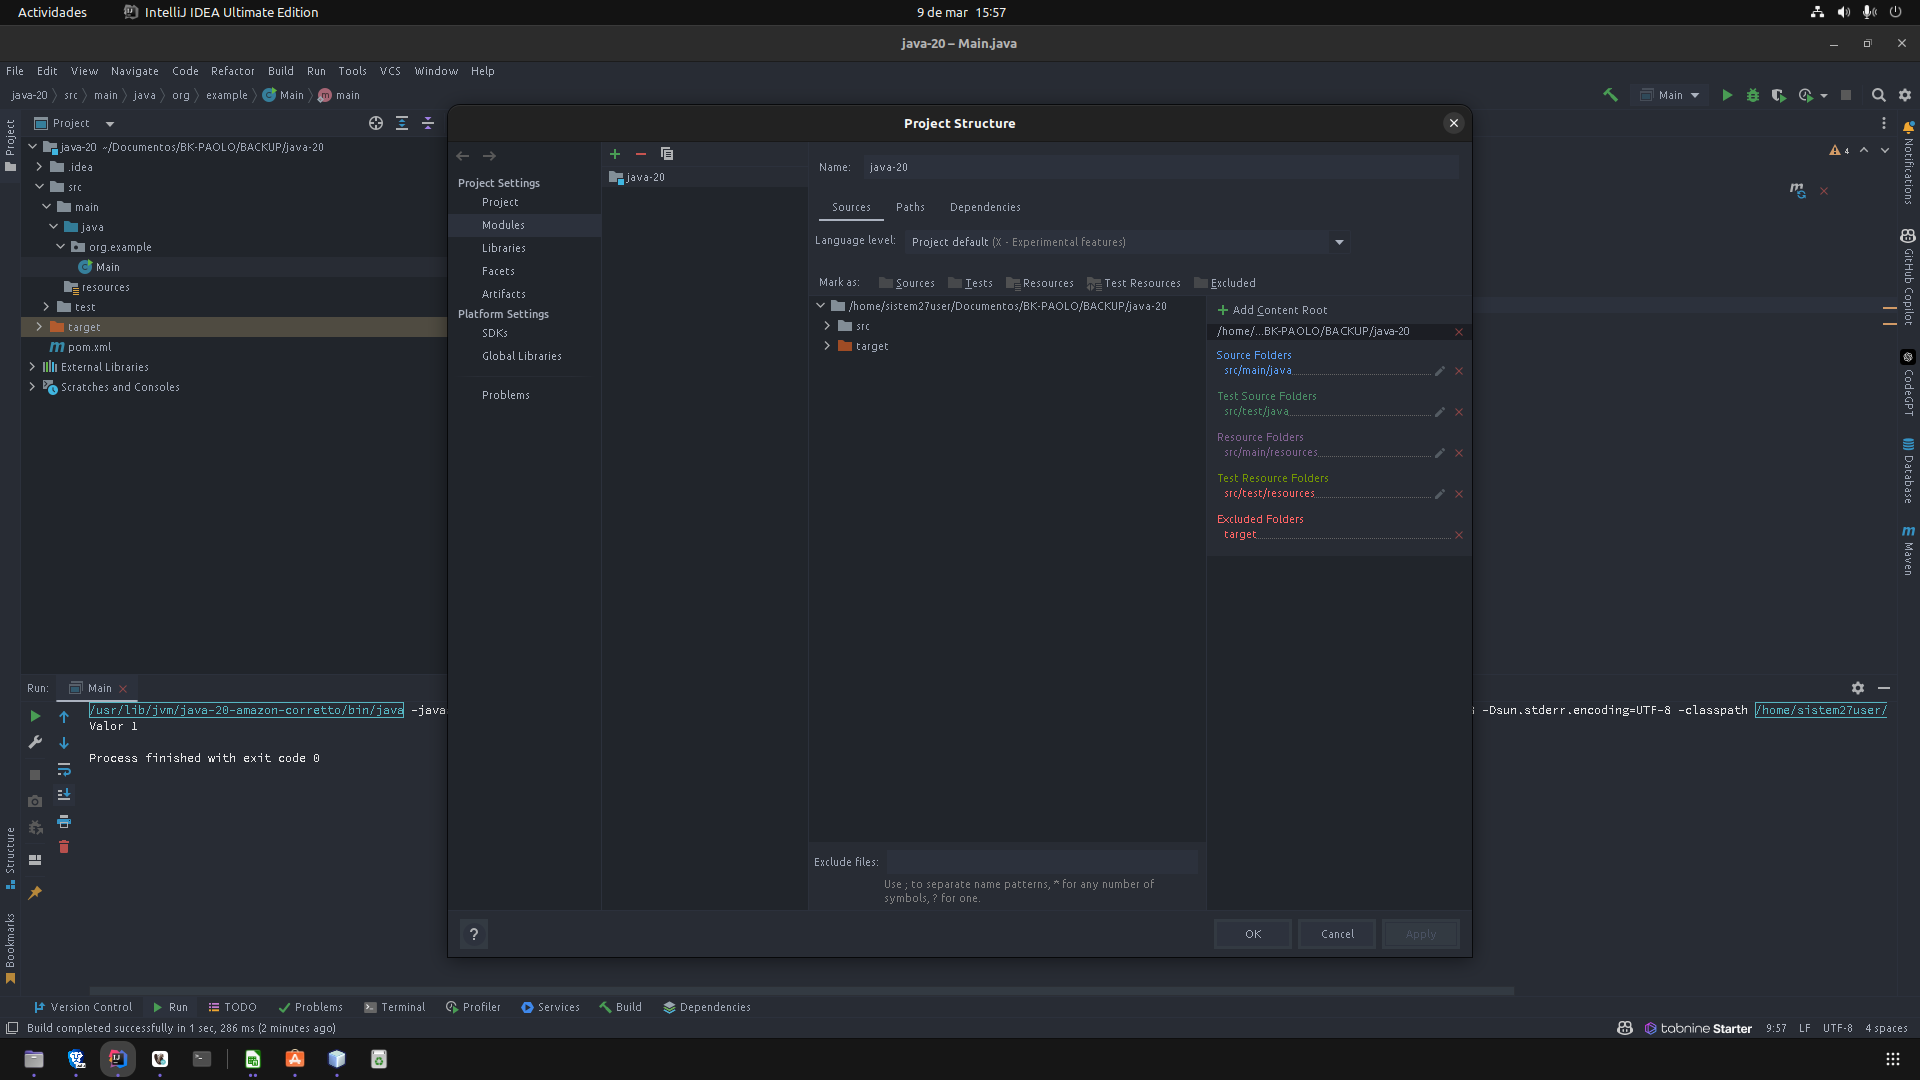1920x1080 pixels.
Task: Open Refactor menu
Action: 233,71
